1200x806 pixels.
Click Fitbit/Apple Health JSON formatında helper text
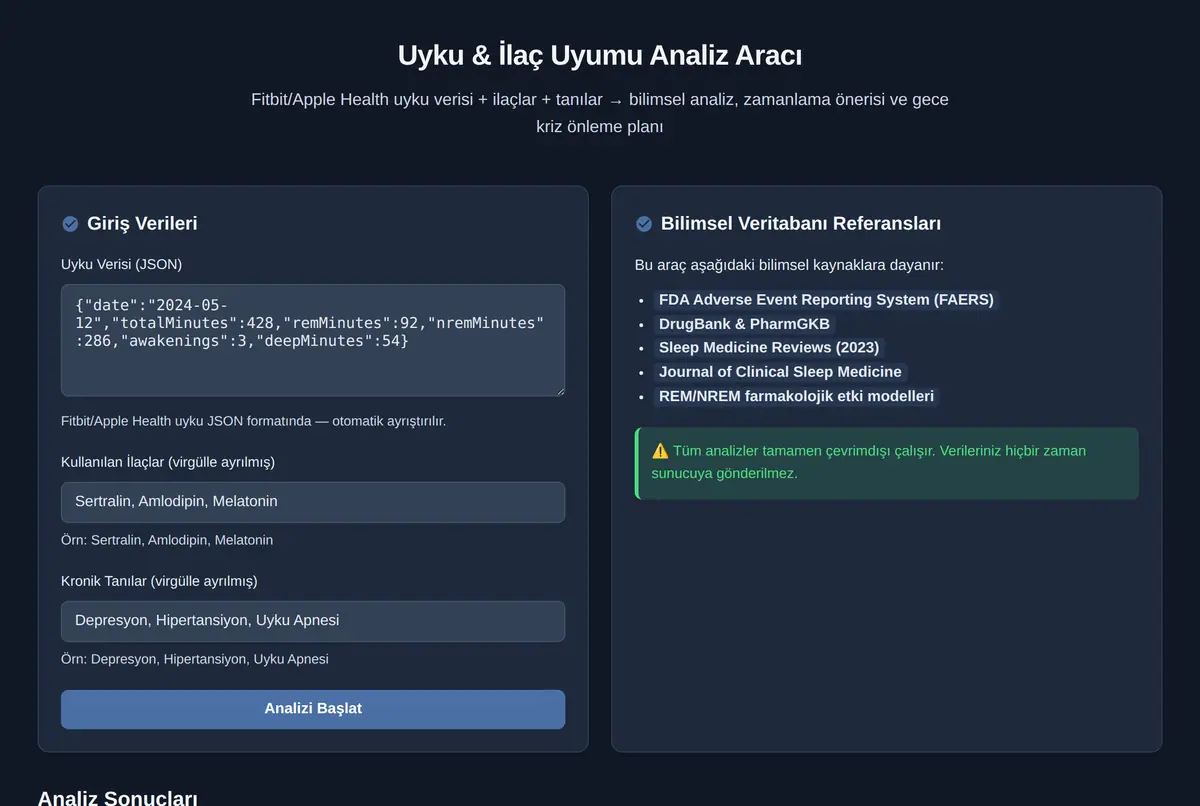tap(253, 421)
